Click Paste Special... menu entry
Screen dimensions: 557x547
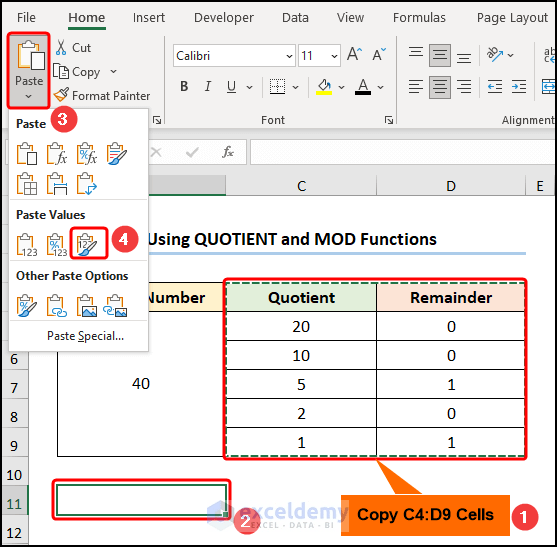coord(86,336)
